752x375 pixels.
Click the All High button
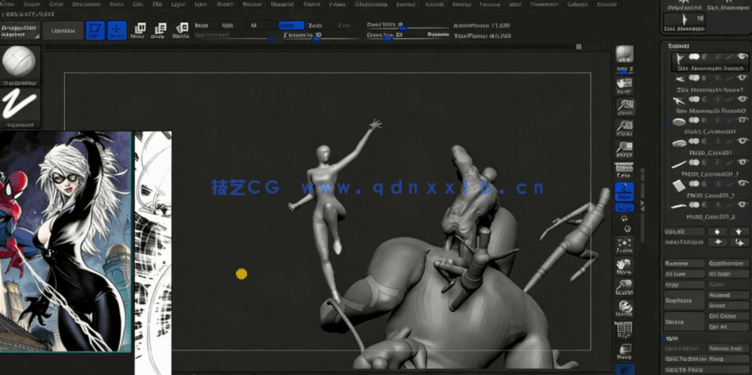pyautogui.click(x=728, y=274)
